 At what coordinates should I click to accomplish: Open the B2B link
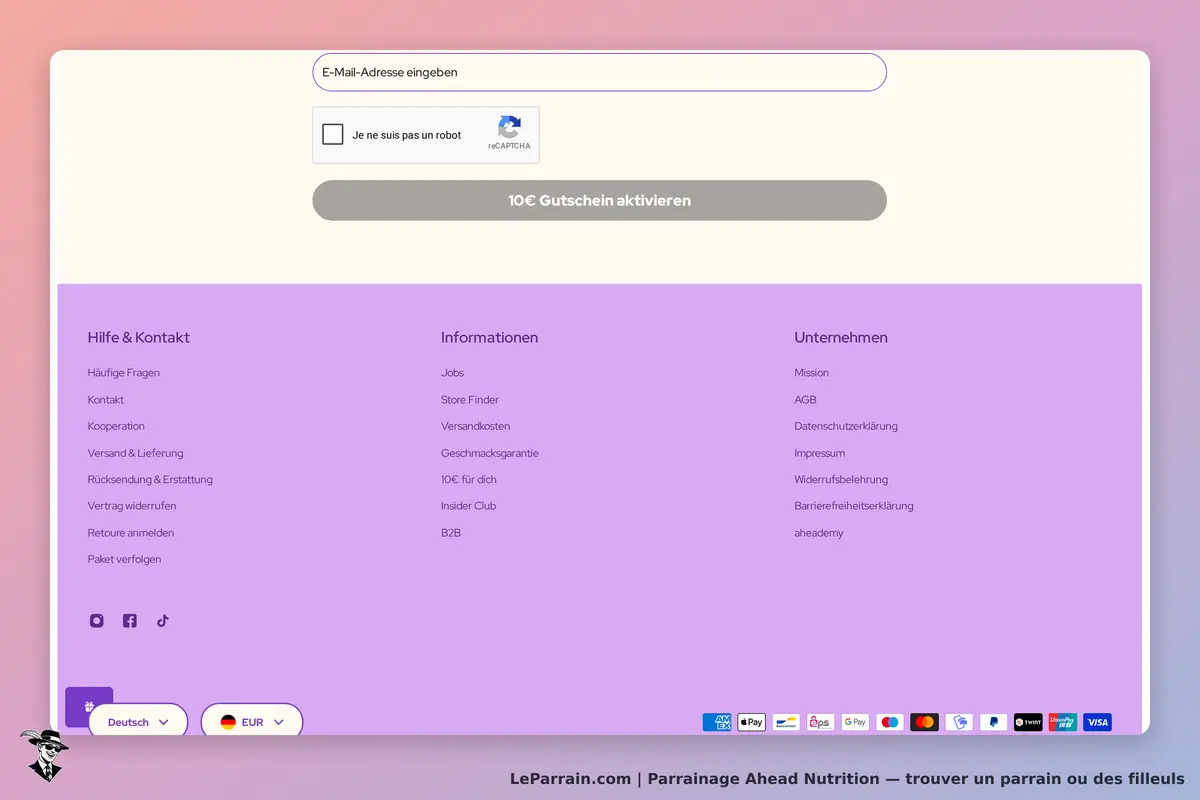click(x=451, y=533)
